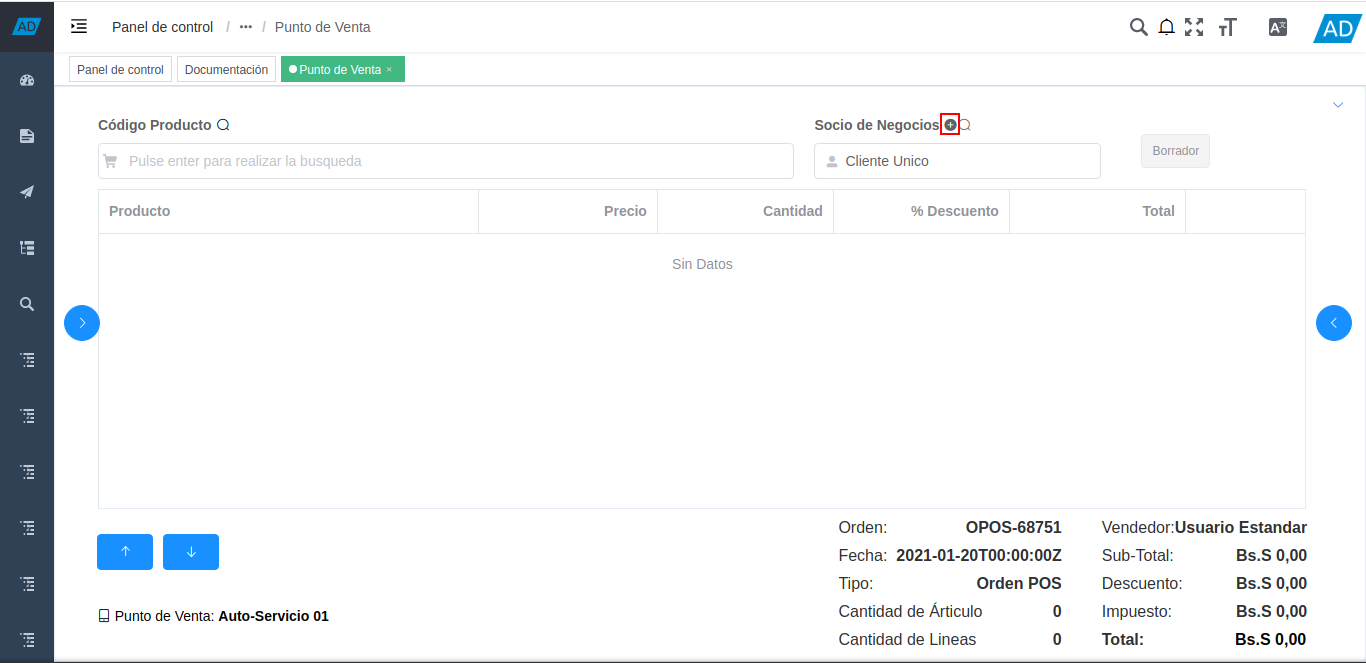1366x663 pixels.
Task: Click the Cantidad de Lineas label
Action: (x=907, y=639)
